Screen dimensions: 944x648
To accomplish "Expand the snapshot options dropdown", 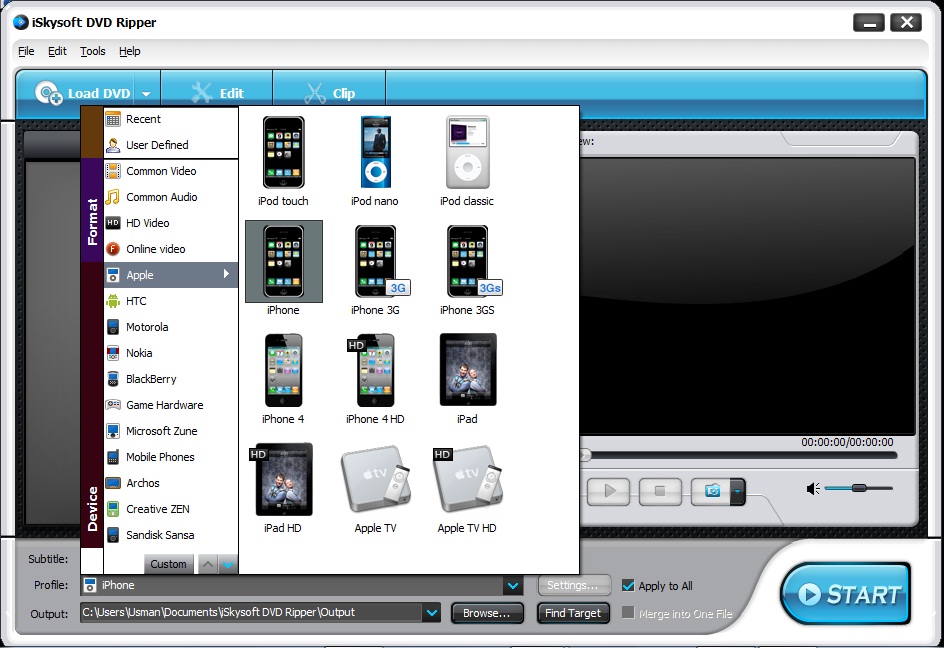I will point(738,491).
